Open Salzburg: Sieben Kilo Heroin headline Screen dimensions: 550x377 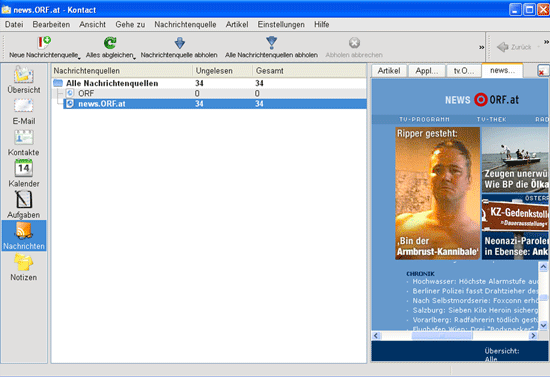coord(475,310)
